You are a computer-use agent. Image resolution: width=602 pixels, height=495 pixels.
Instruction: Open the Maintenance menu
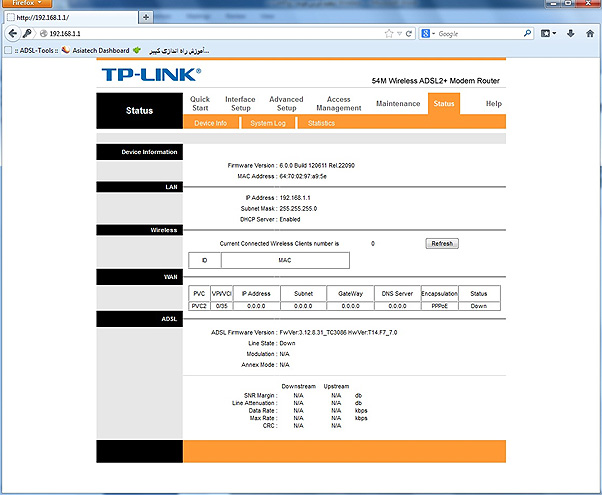click(398, 104)
